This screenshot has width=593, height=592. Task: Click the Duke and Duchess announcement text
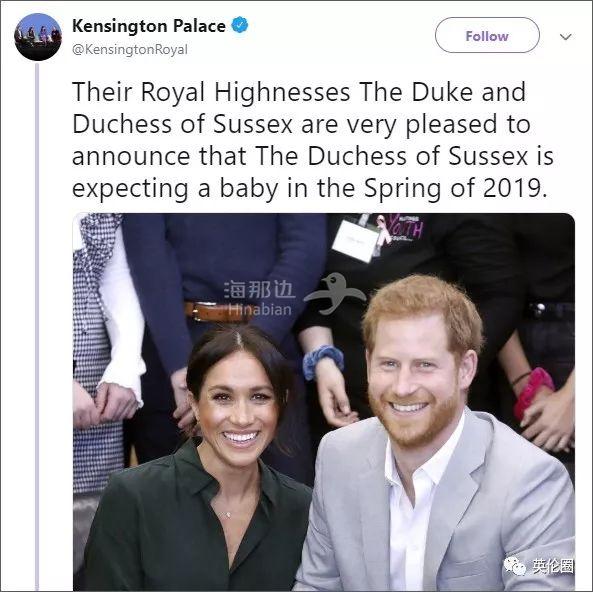(x=312, y=140)
